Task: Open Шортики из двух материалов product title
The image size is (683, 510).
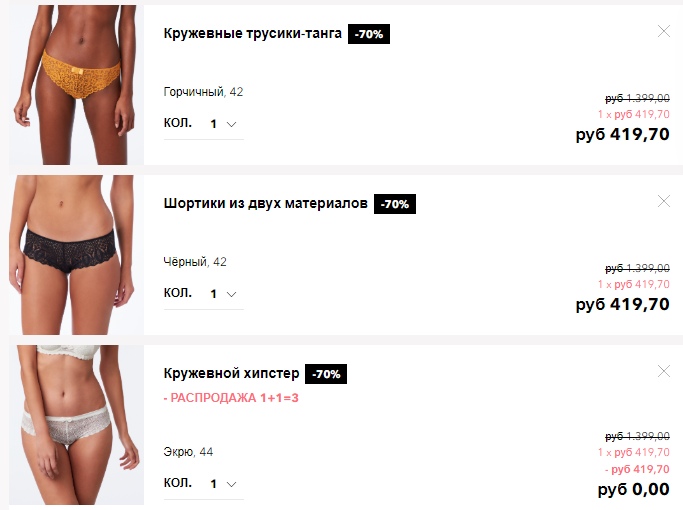Action: [266, 203]
